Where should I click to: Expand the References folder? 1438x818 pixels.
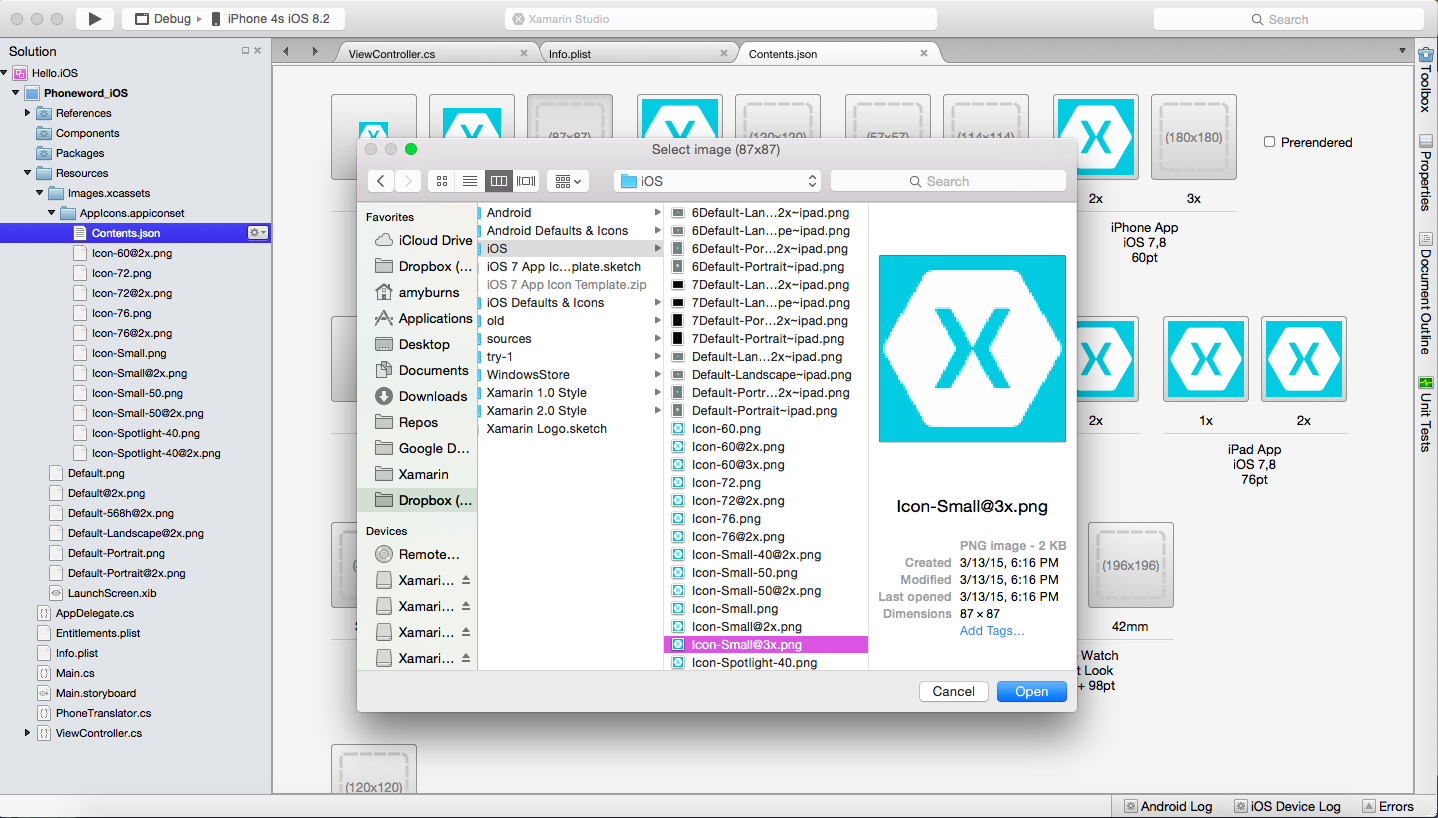point(28,113)
